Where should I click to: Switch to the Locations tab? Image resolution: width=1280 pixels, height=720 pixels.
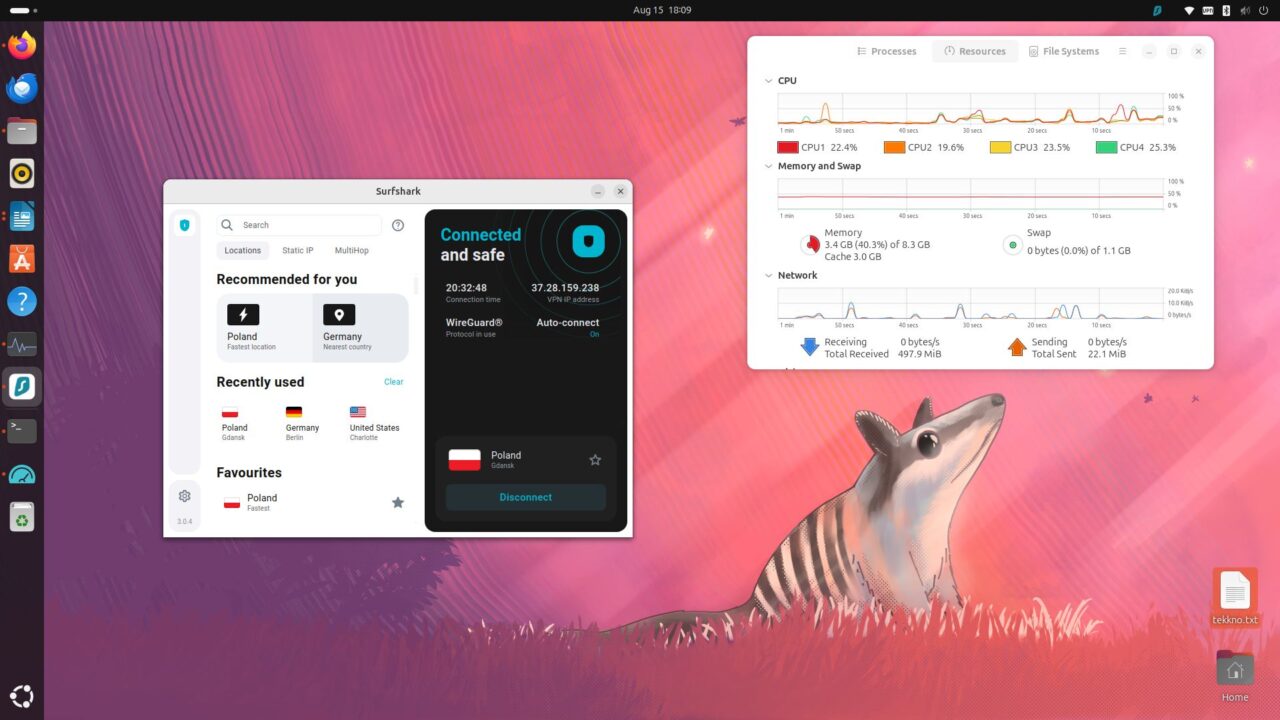(x=242, y=251)
